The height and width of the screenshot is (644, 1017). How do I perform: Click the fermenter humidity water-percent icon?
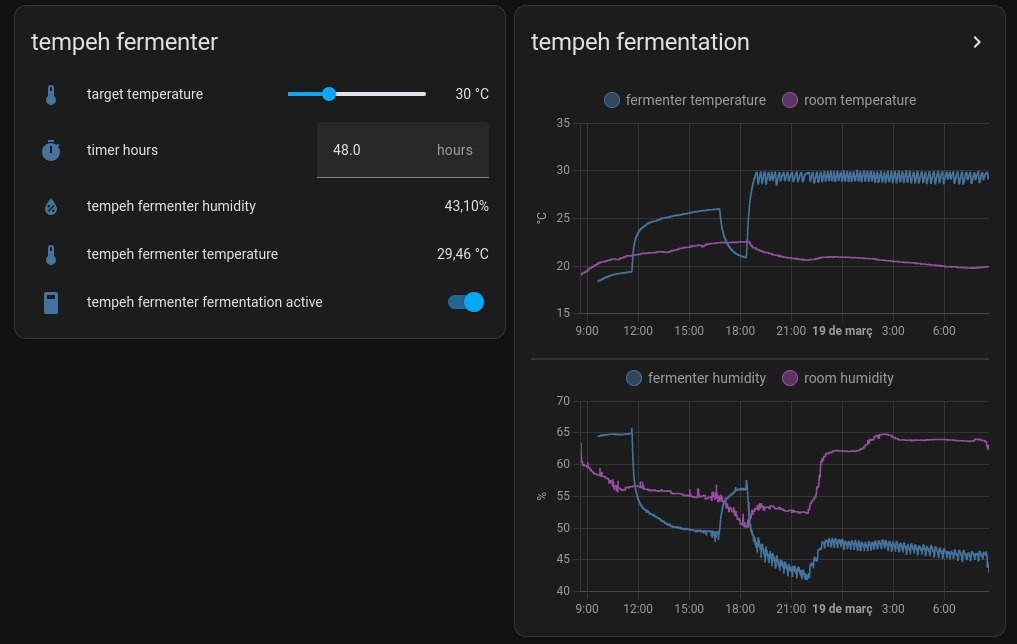(51, 207)
